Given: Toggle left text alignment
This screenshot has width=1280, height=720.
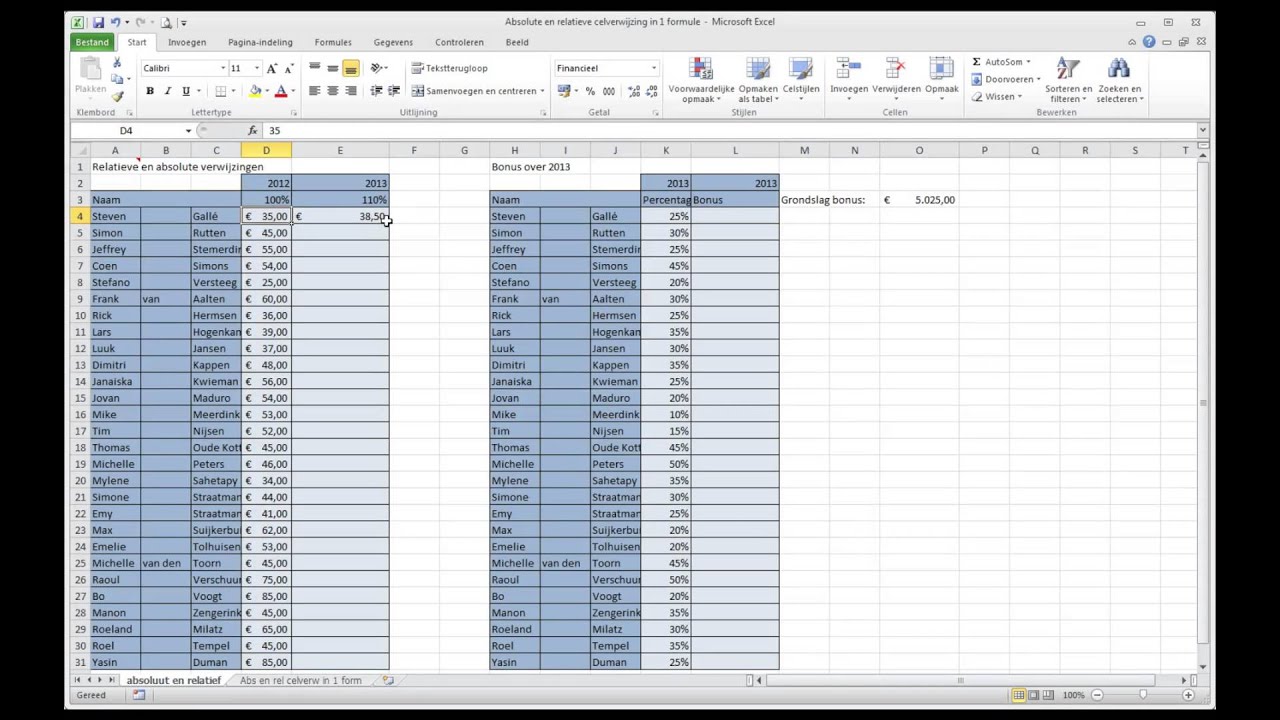Looking at the screenshot, I should (314, 91).
